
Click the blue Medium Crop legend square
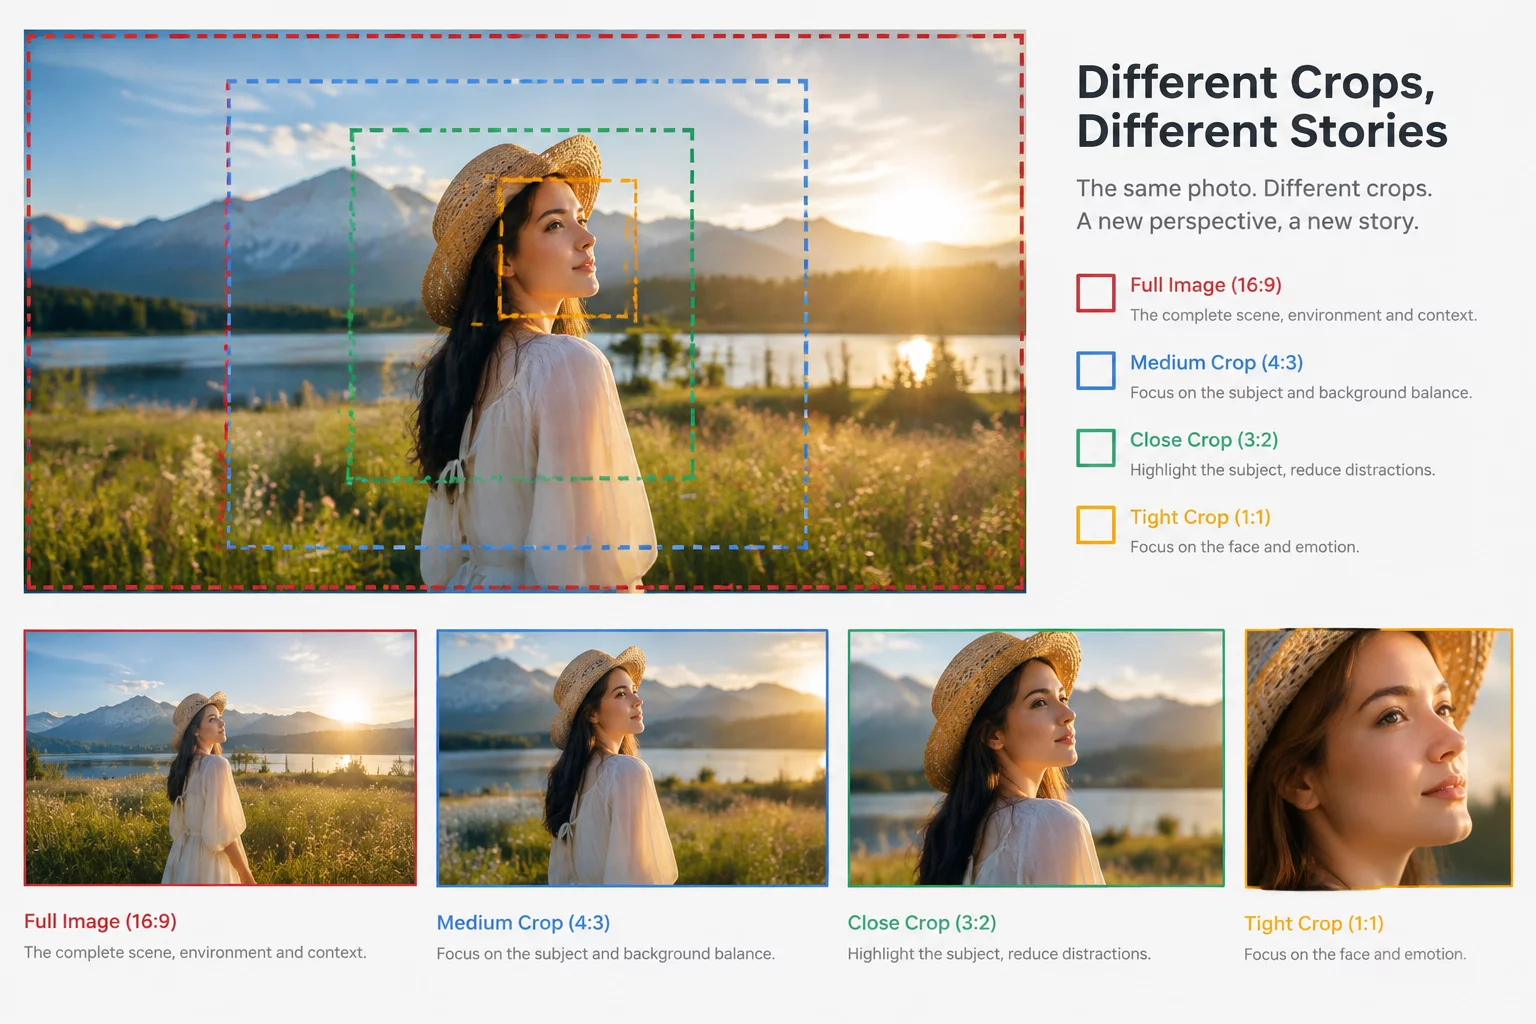(x=1096, y=370)
